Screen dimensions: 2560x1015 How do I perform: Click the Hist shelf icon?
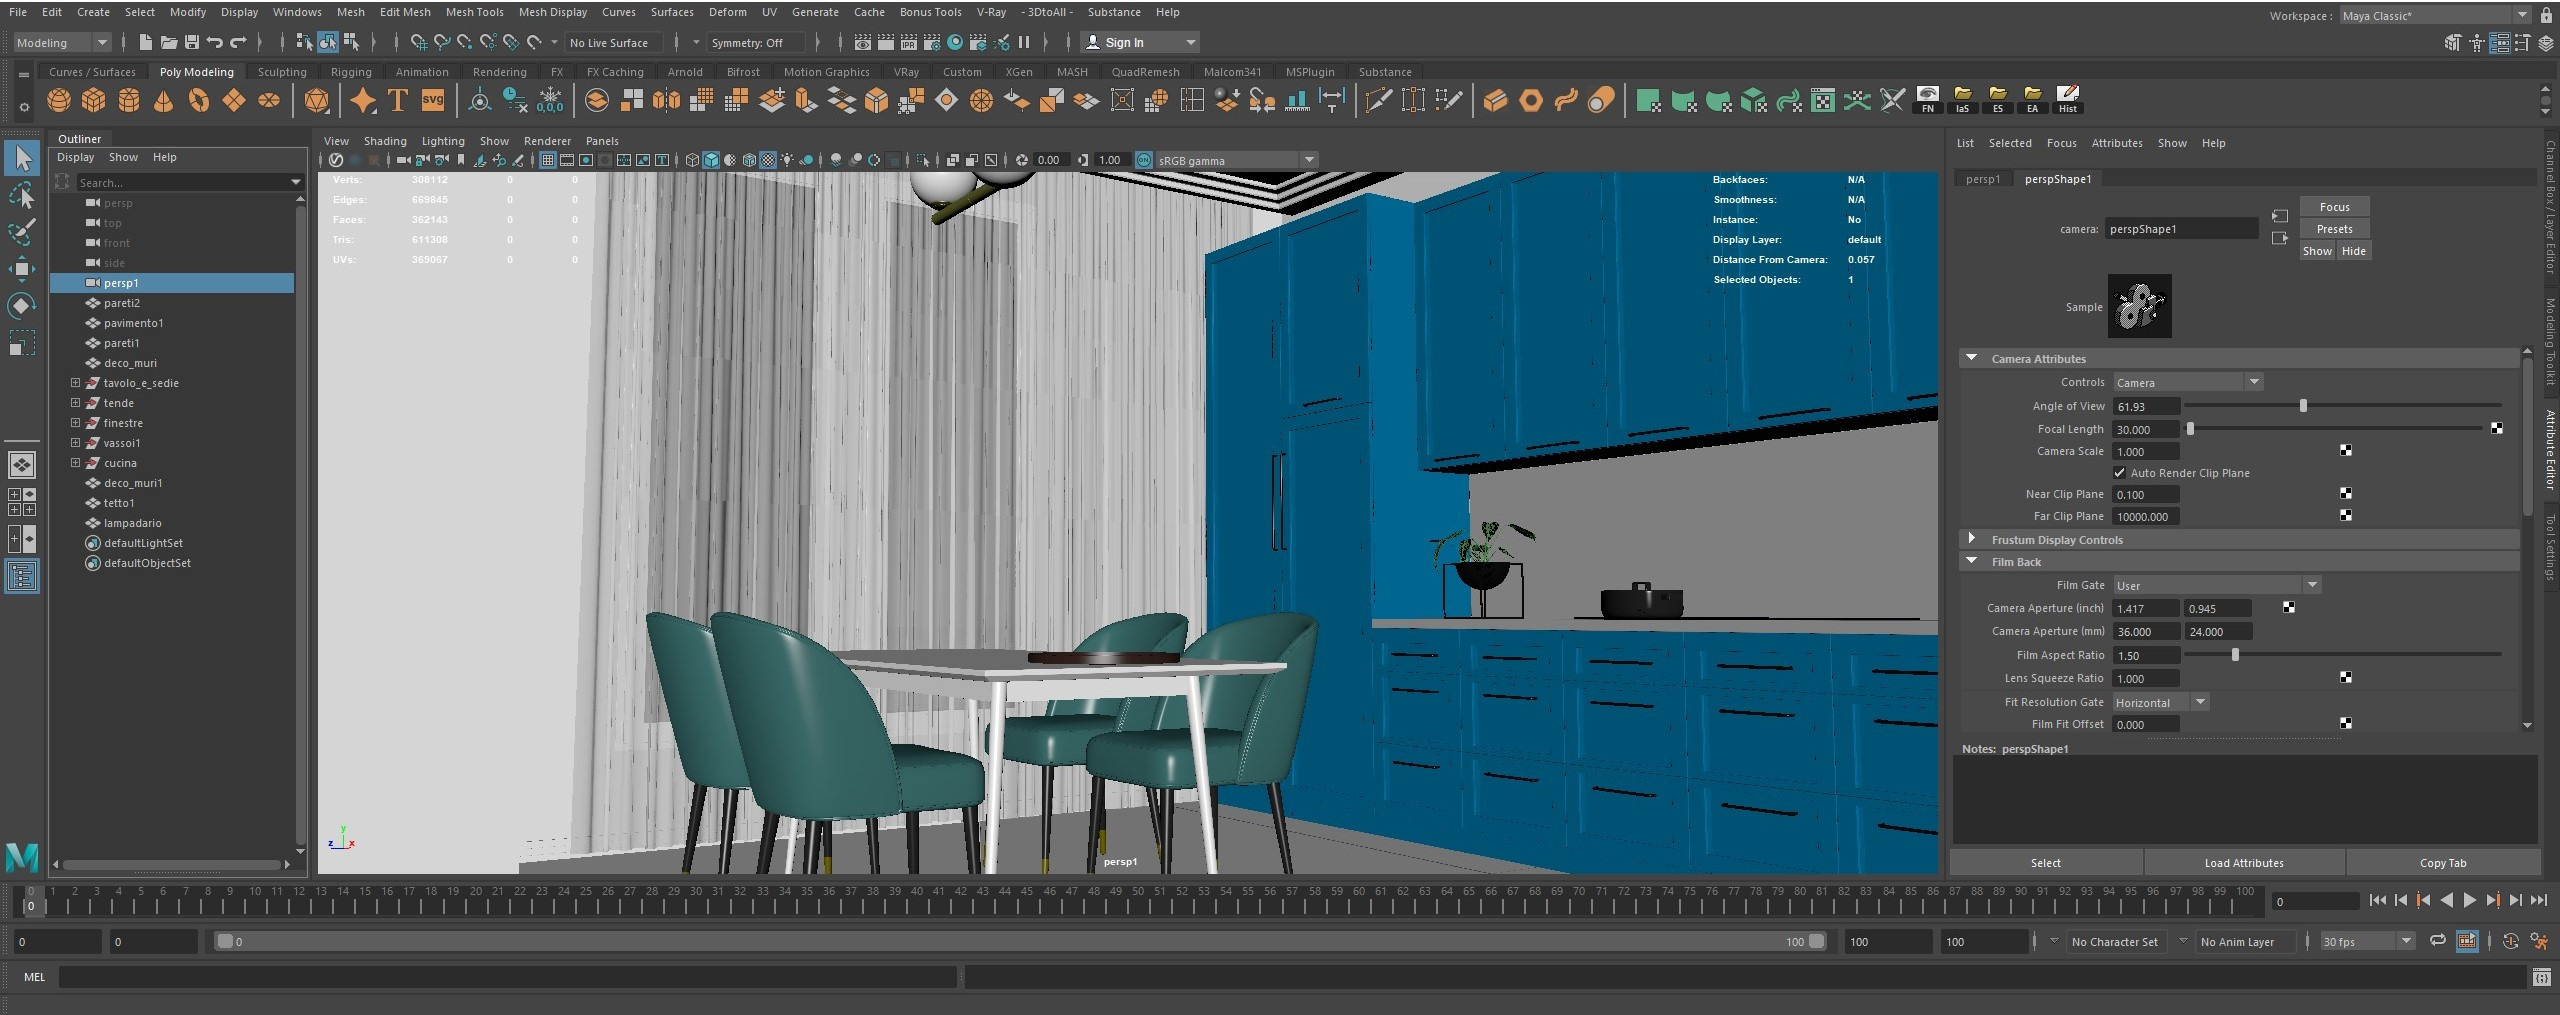coord(2067,100)
